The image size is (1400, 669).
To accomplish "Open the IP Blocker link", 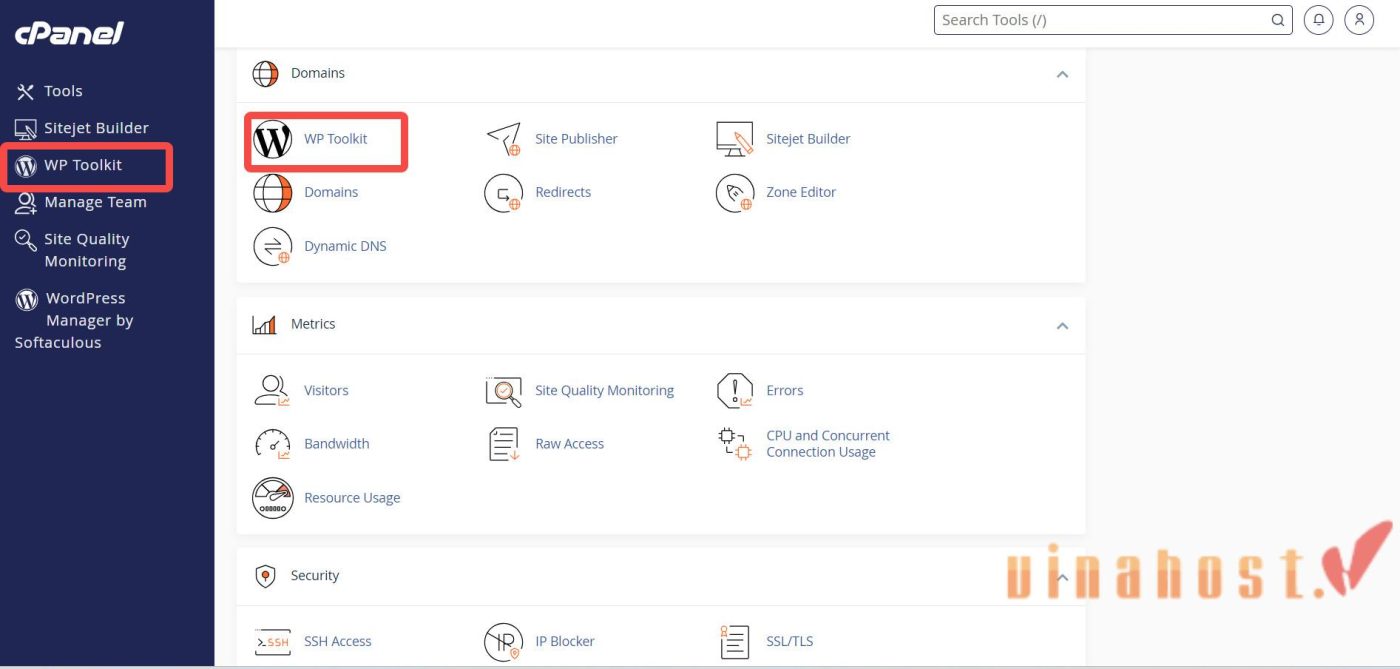I will click(x=565, y=641).
